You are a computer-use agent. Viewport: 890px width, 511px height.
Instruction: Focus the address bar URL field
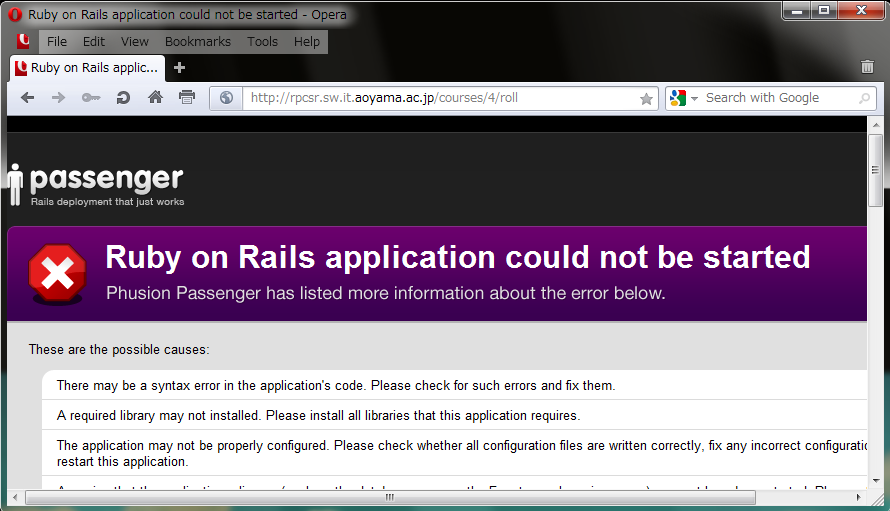click(x=440, y=98)
